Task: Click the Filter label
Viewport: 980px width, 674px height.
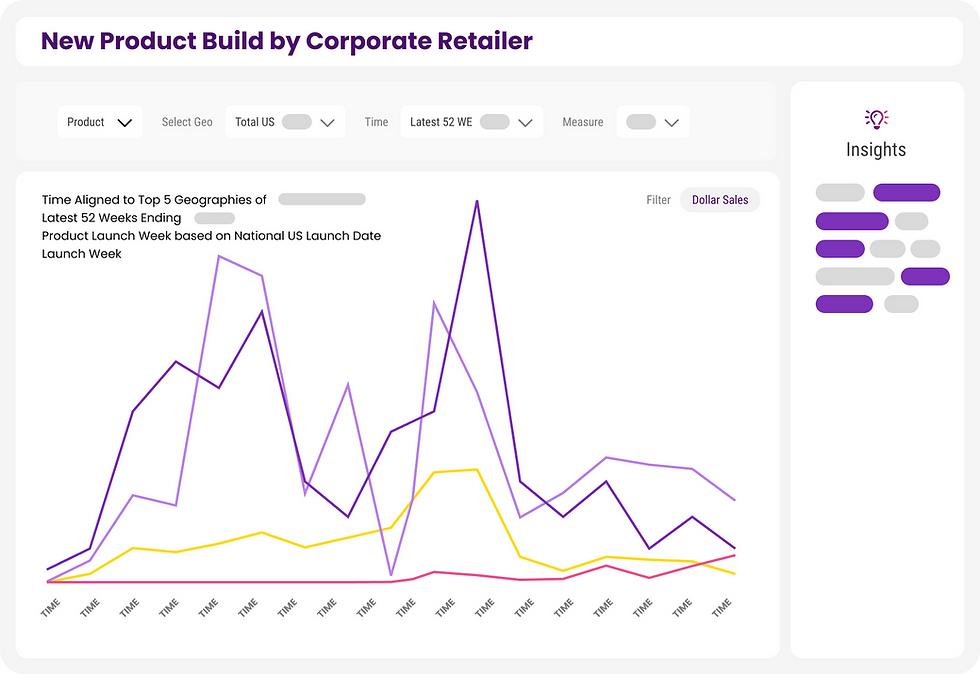Action: (x=658, y=200)
